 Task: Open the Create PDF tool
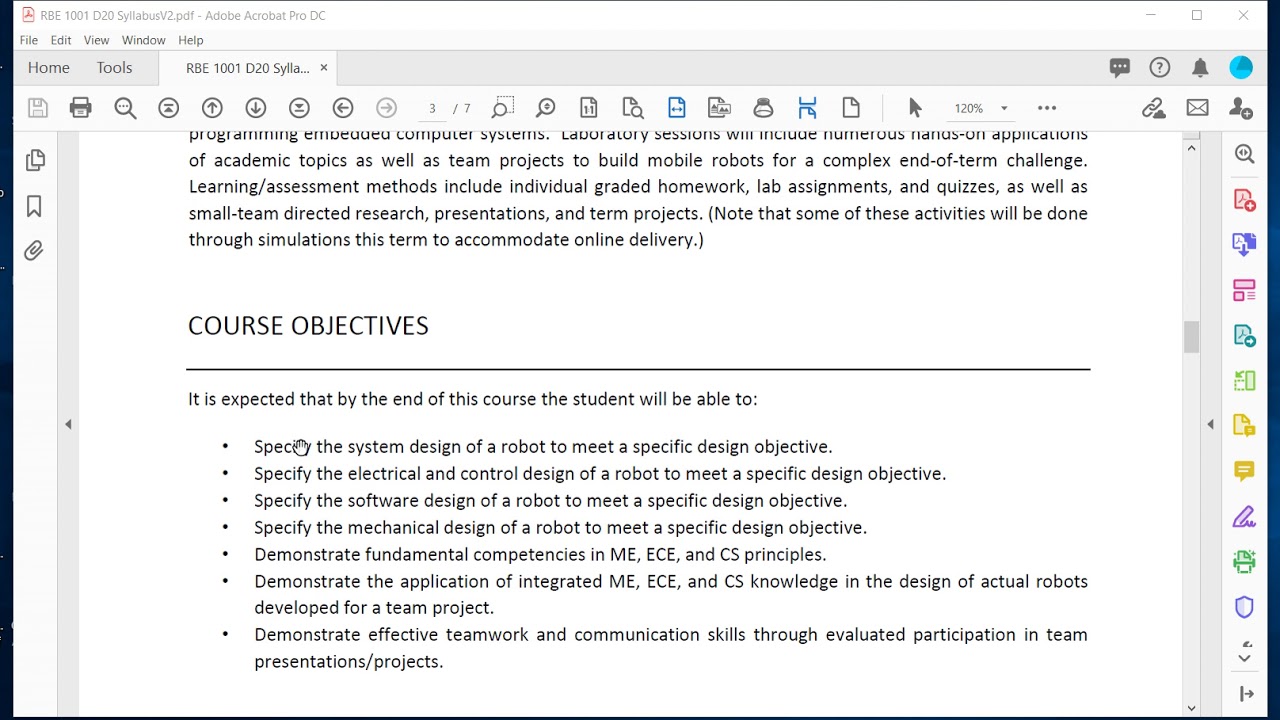coord(1244,199)
